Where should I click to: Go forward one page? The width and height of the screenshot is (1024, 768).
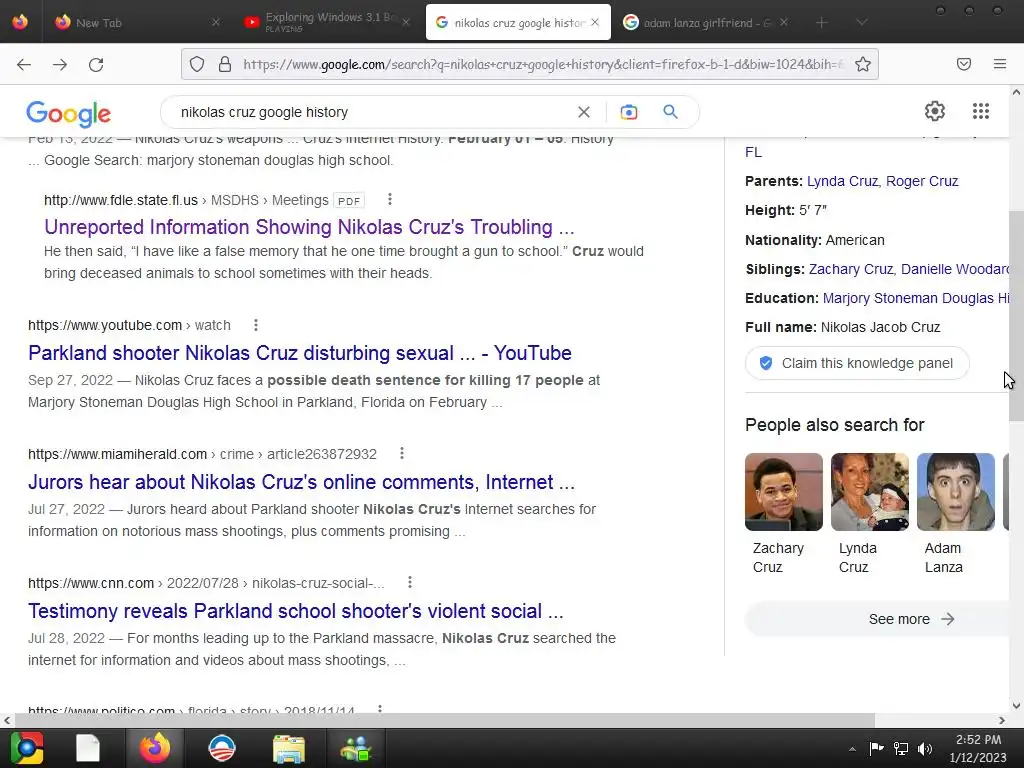[x=60, y=64]
